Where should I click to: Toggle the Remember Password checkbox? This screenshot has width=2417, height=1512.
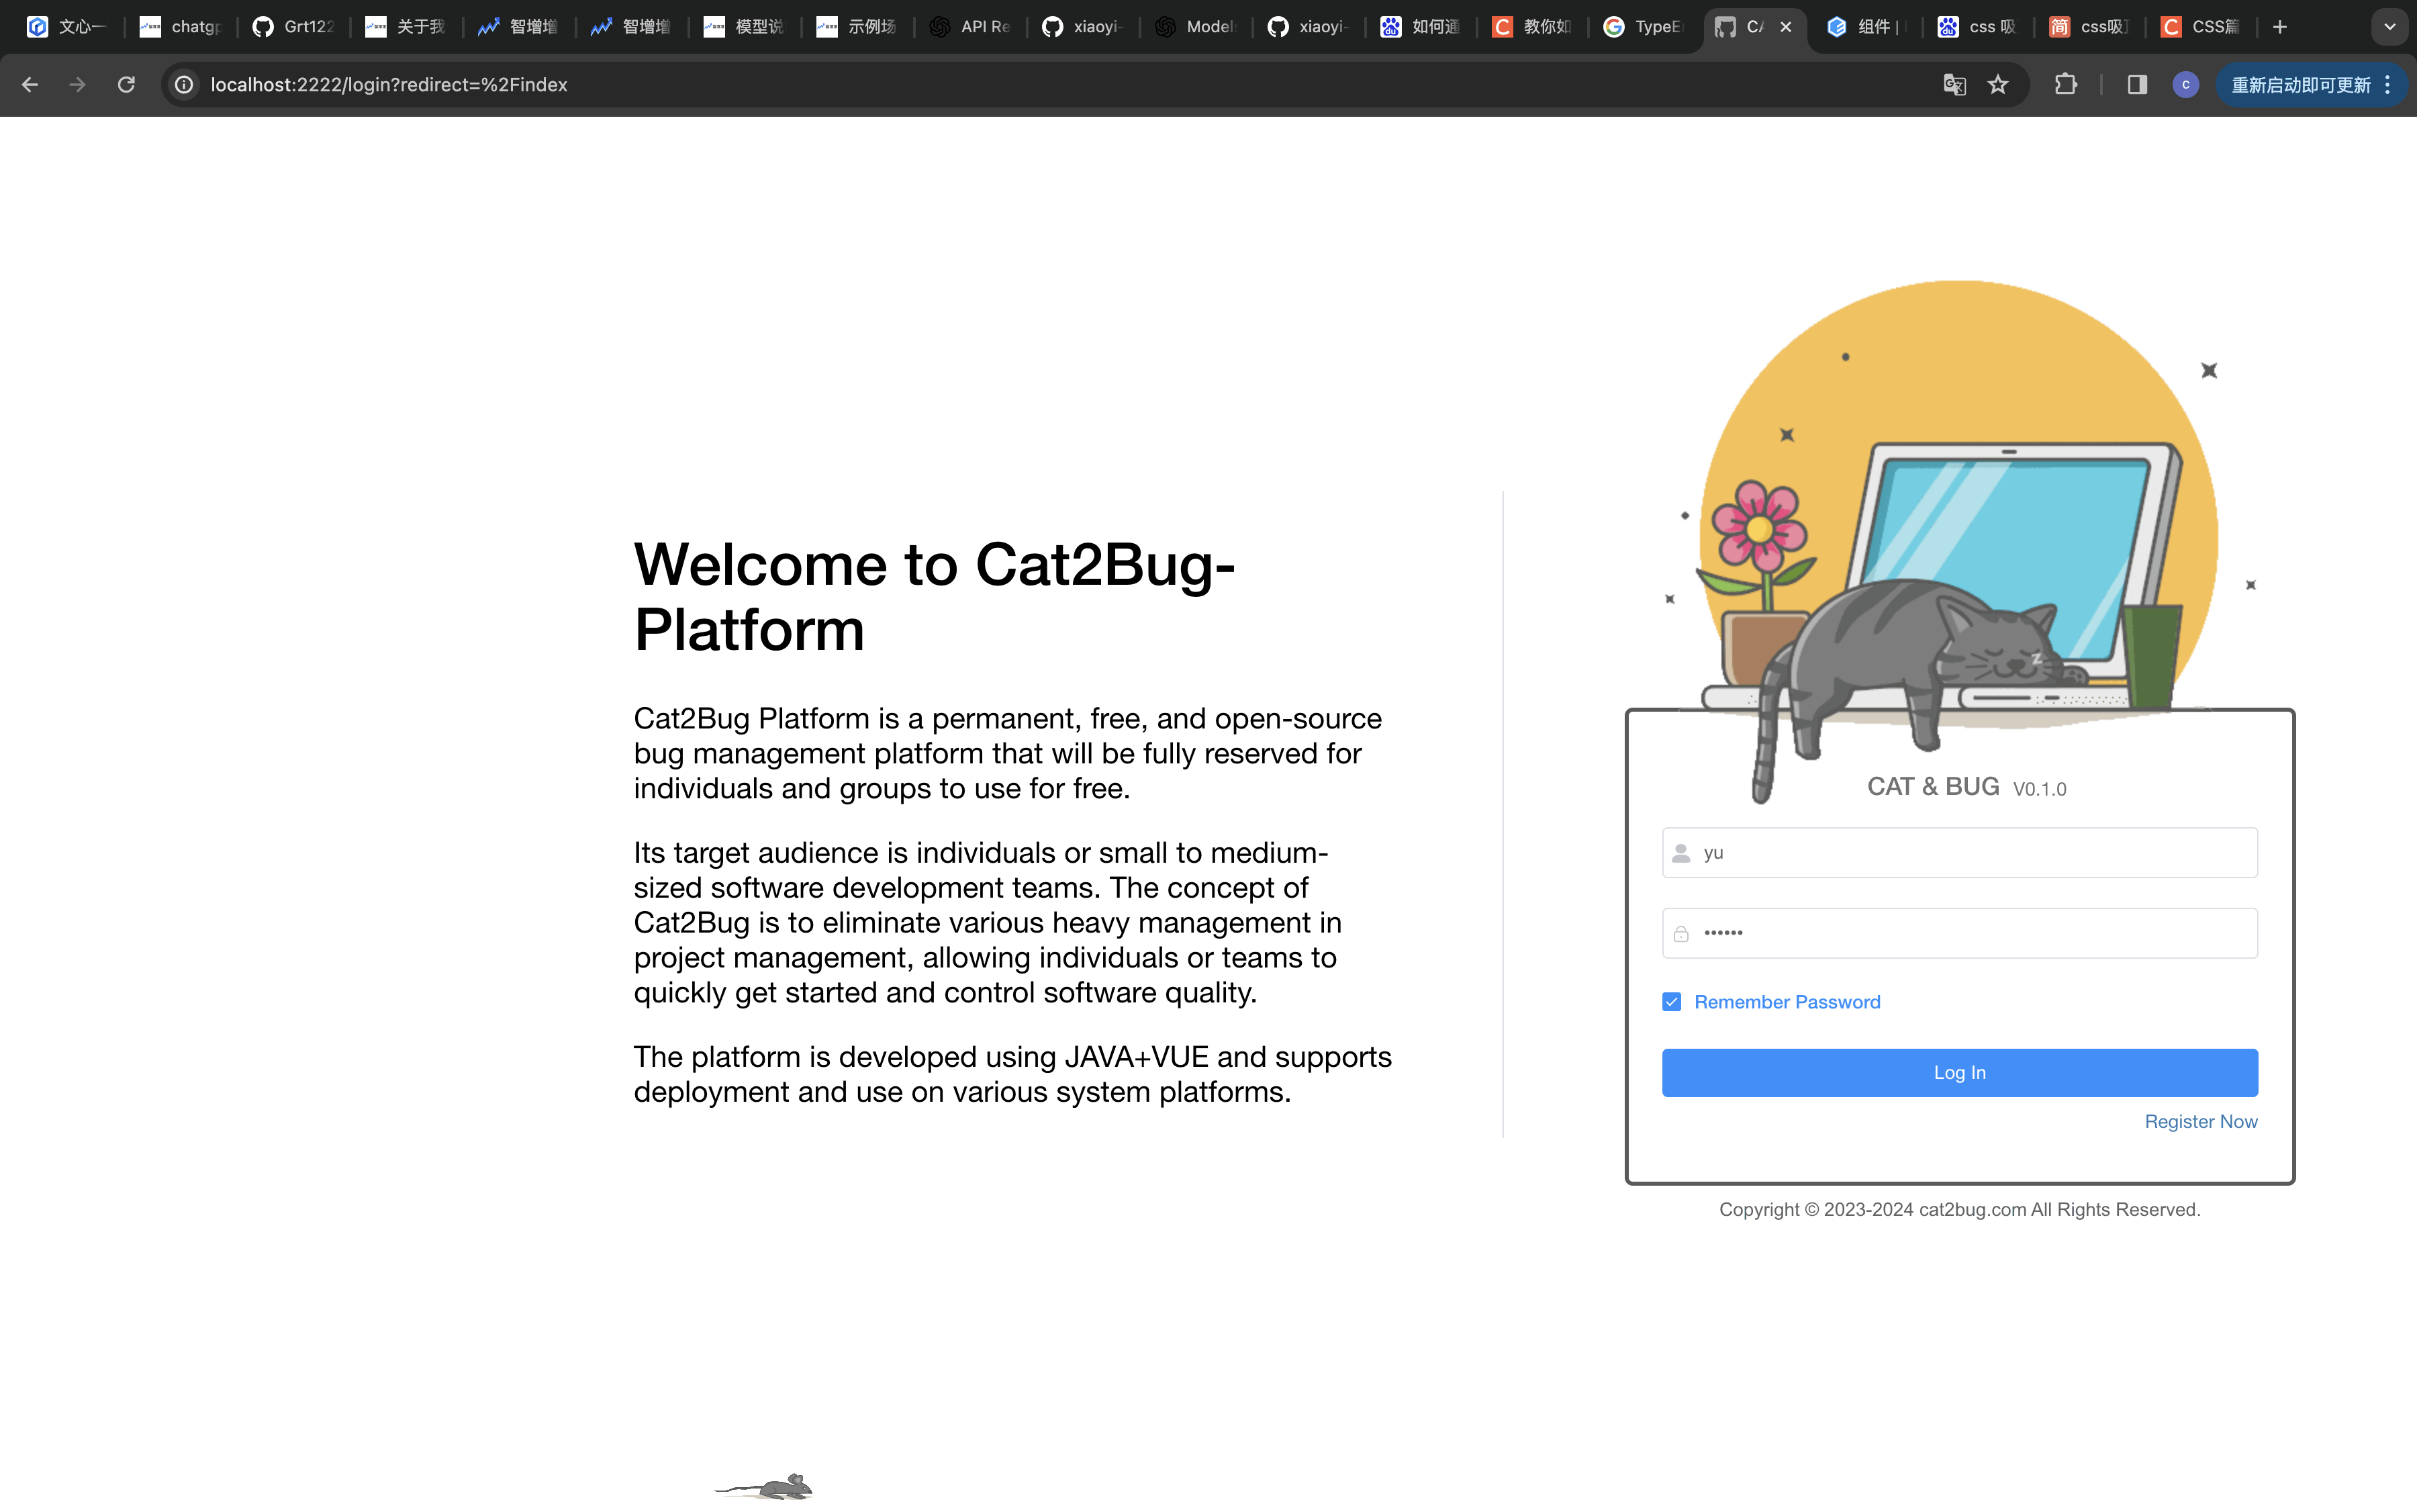pyautogui.click(x=1671, y=1002)
